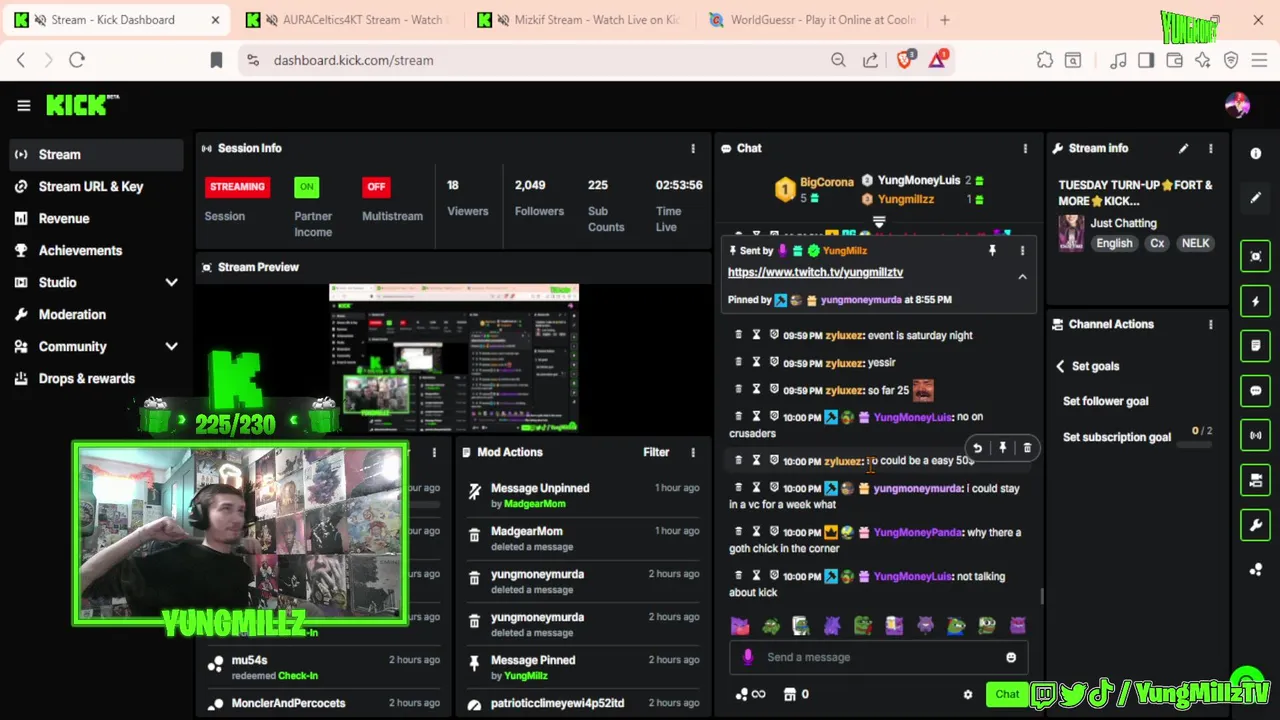Ban zyluxez on the 'so far 25' message
Screen dimensions: 1280x720
774,390
